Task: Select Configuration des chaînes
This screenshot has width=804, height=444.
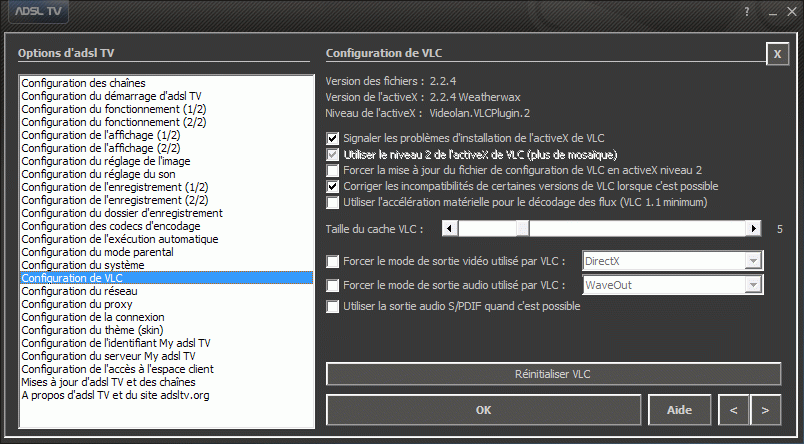Action: click(166, 83)
